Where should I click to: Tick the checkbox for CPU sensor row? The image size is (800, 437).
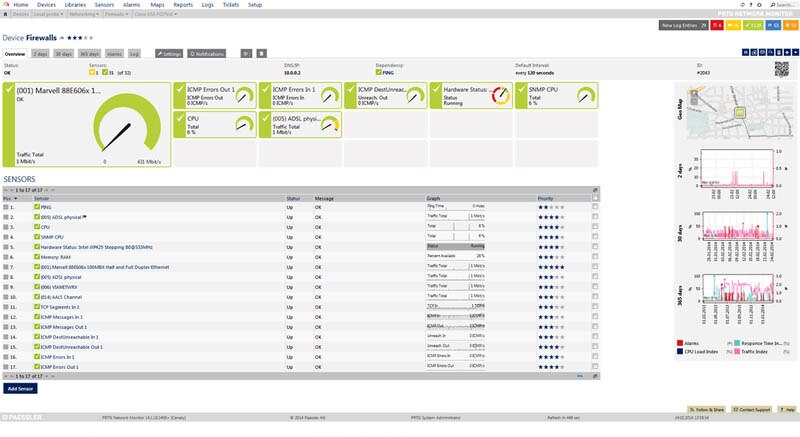coord(595,227)
